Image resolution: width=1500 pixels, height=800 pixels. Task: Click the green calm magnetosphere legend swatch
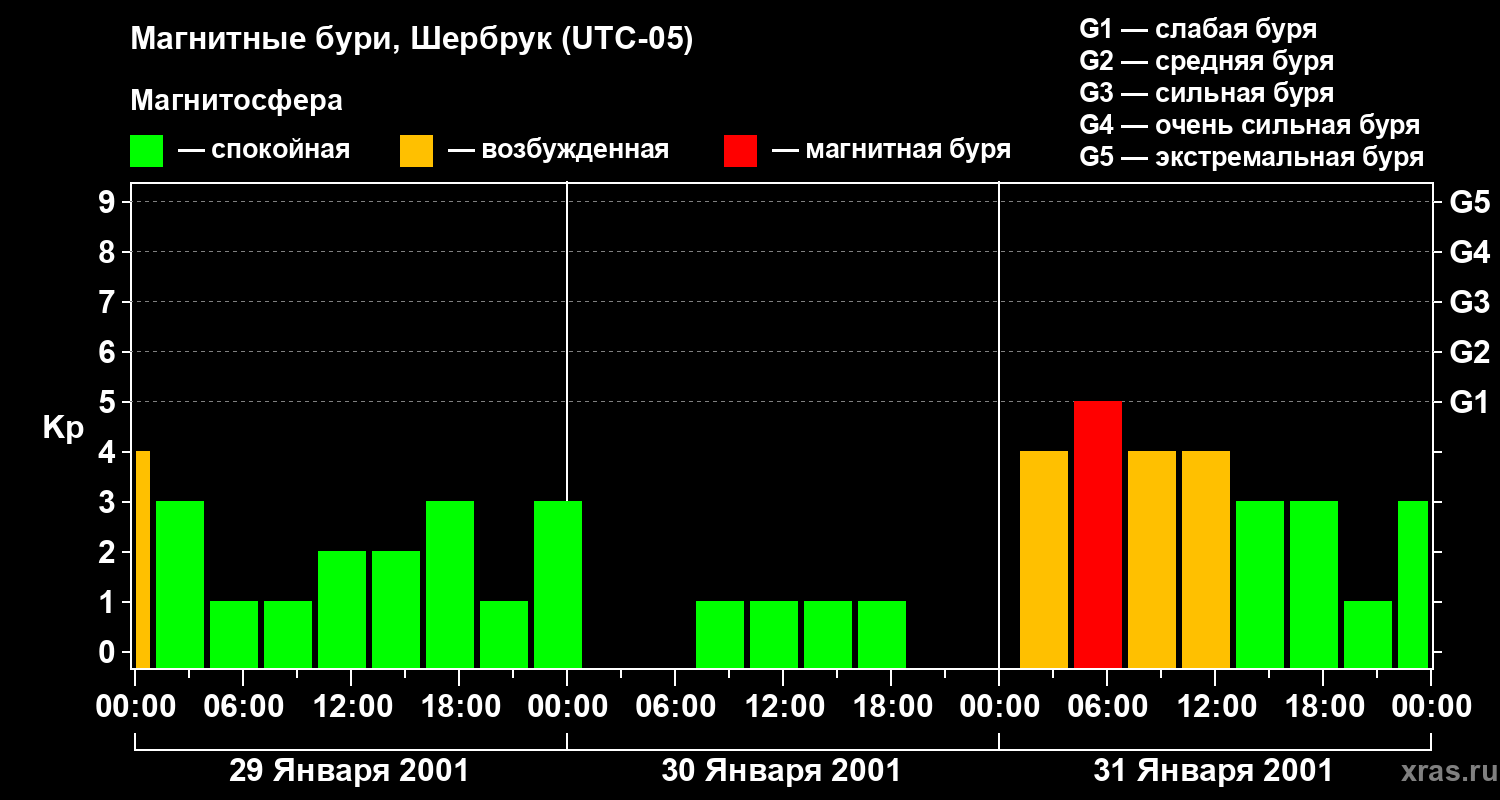coord(146,151)
